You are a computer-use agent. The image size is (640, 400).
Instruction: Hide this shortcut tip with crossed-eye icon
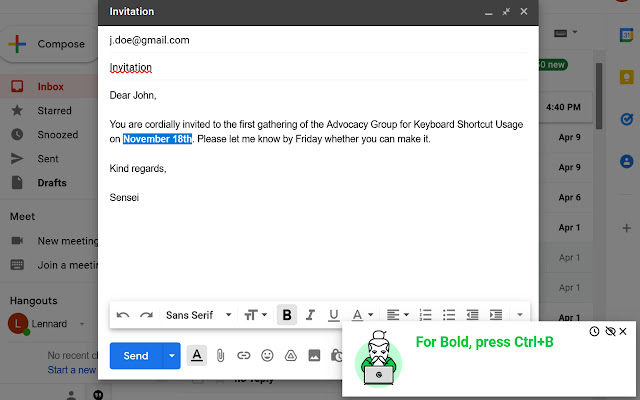(x=610, y=331)
